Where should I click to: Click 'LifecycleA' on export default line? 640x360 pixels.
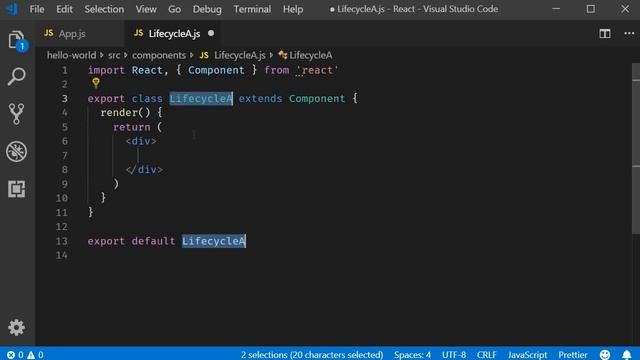(x=213, y=241)
